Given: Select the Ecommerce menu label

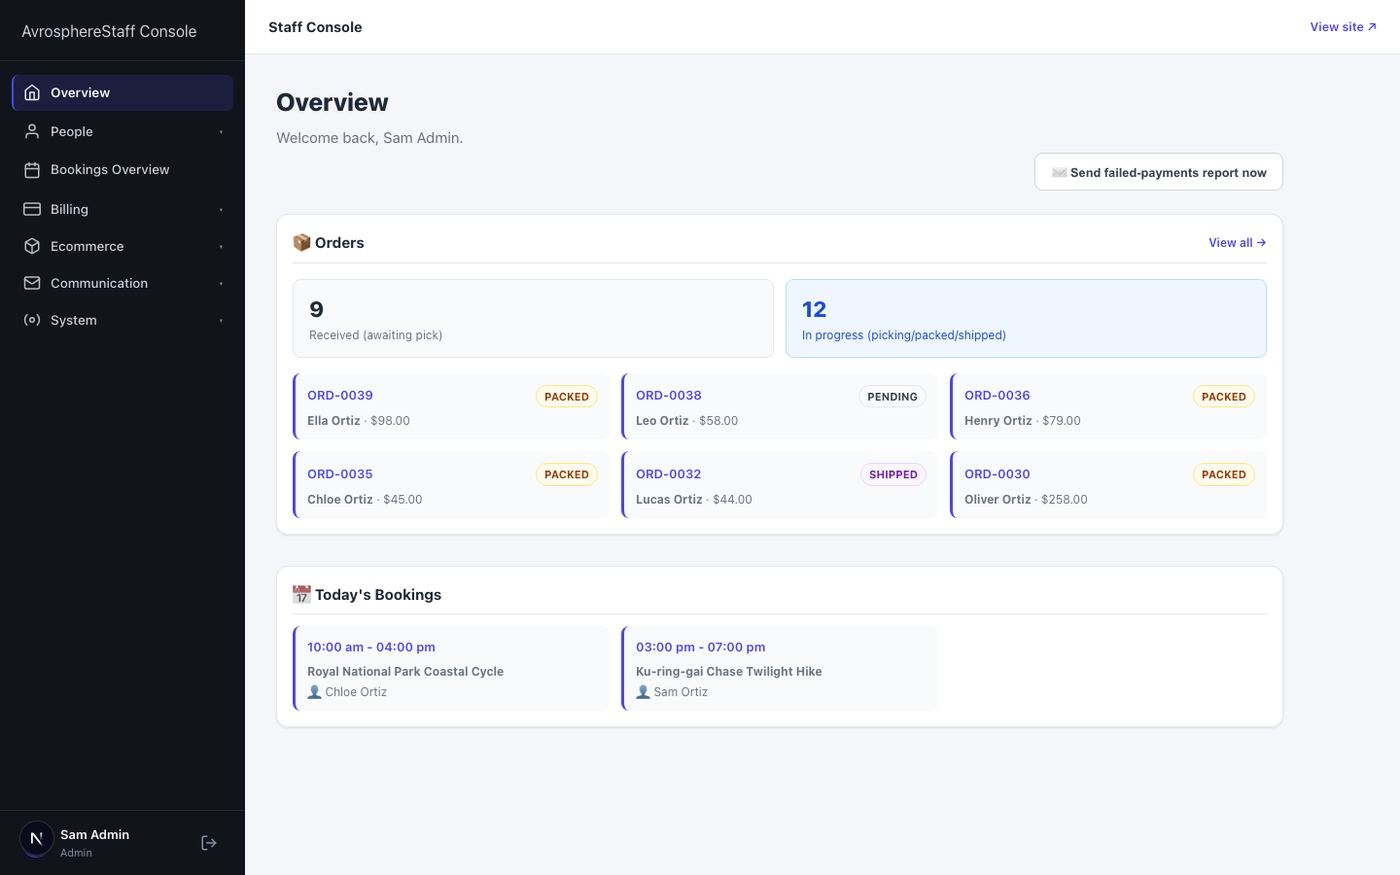Looking at the screenshot, I should click(x=87, y=246).
